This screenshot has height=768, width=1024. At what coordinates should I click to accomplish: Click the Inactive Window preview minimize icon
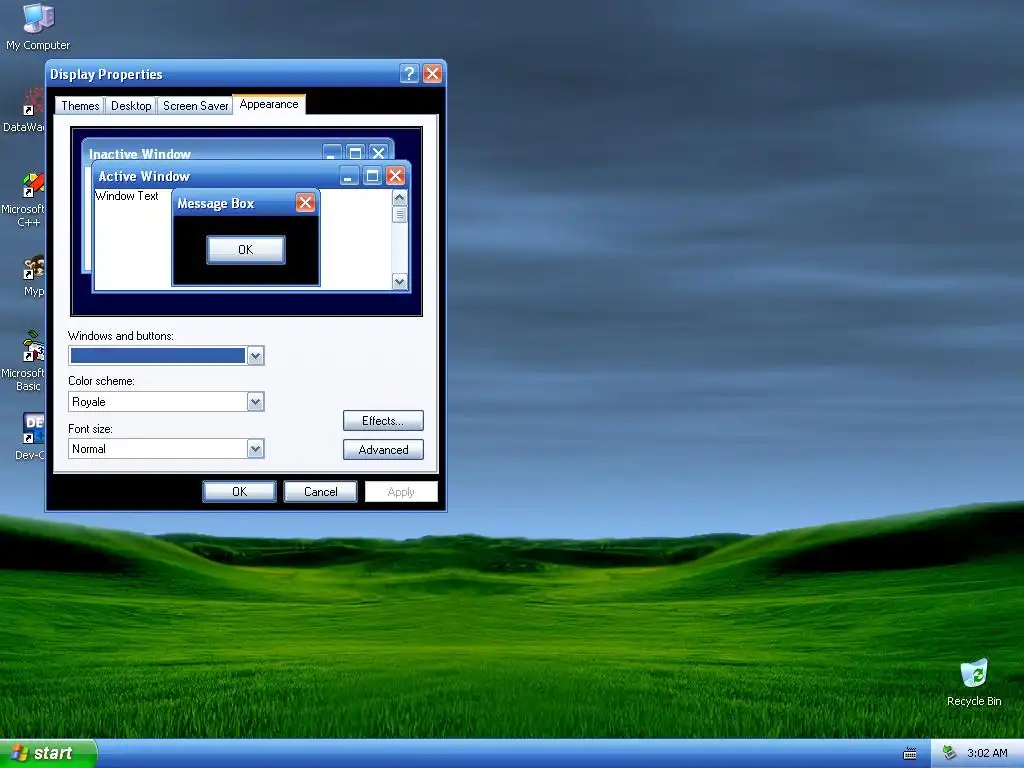click(x=332, y=153)
